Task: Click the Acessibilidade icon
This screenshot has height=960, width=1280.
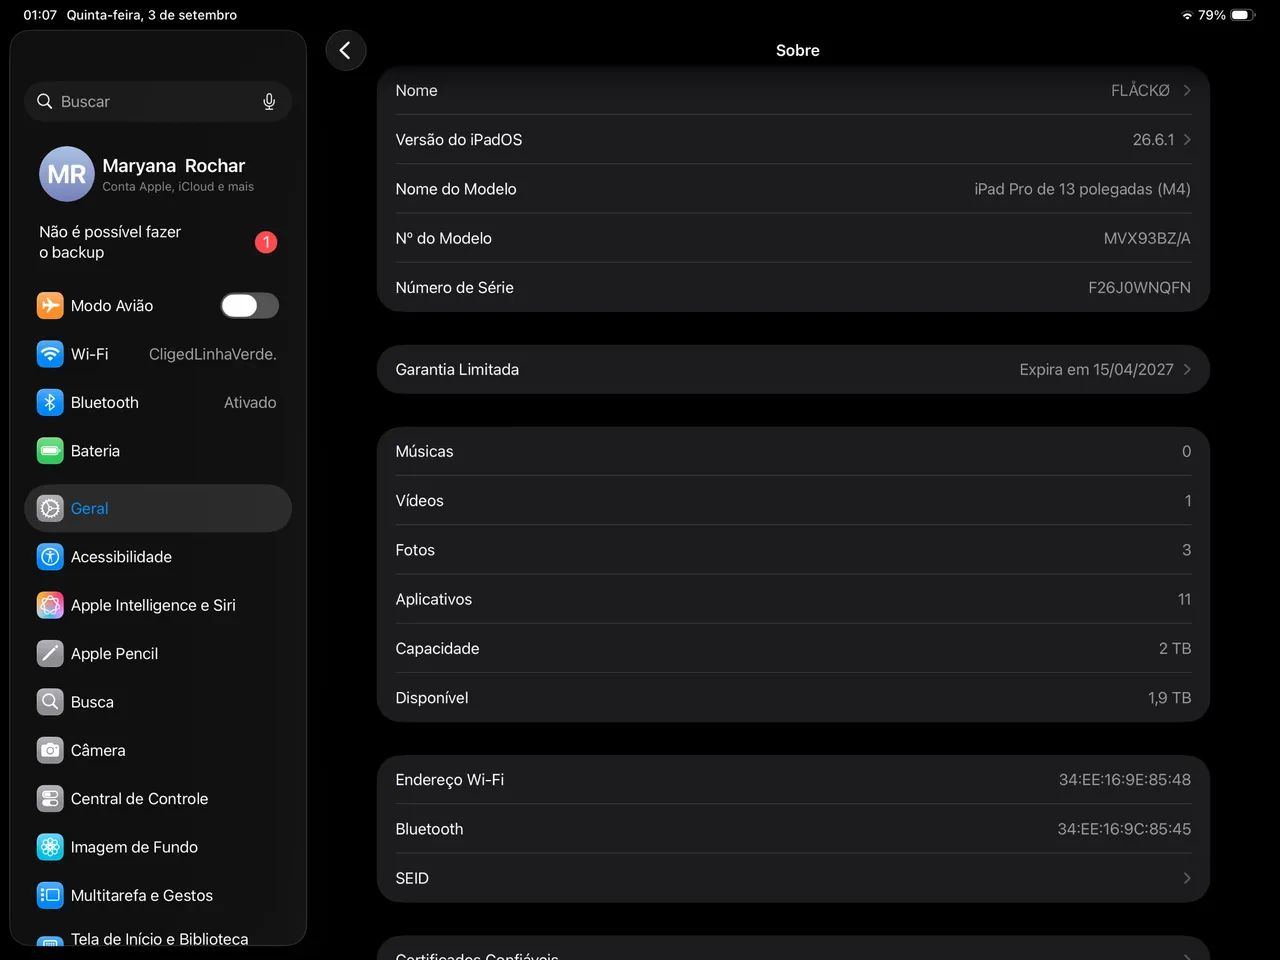Action: tap(50, 557)
